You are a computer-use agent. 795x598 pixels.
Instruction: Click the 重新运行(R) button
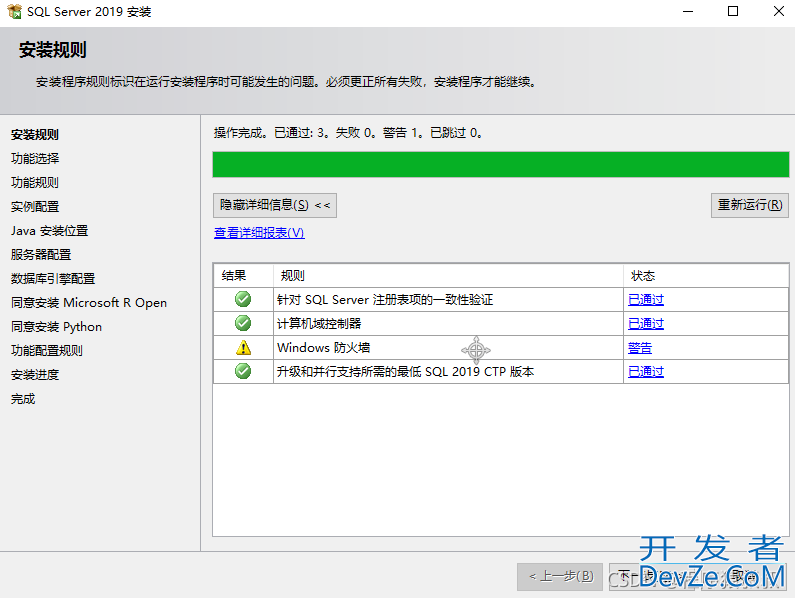tap(749, 205)
